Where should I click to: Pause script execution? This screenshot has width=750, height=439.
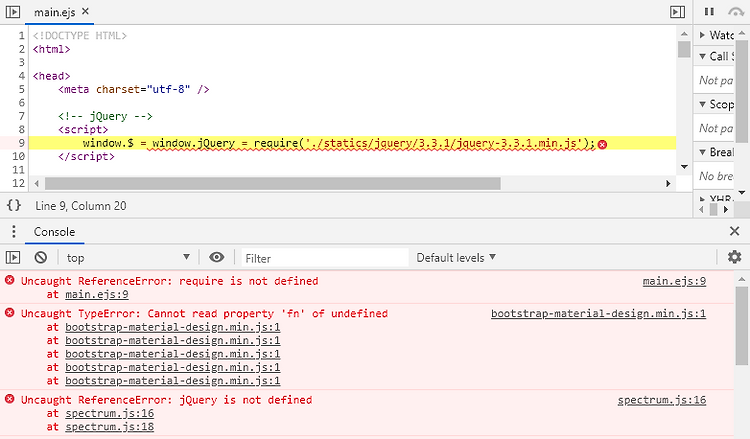point(709,11)
